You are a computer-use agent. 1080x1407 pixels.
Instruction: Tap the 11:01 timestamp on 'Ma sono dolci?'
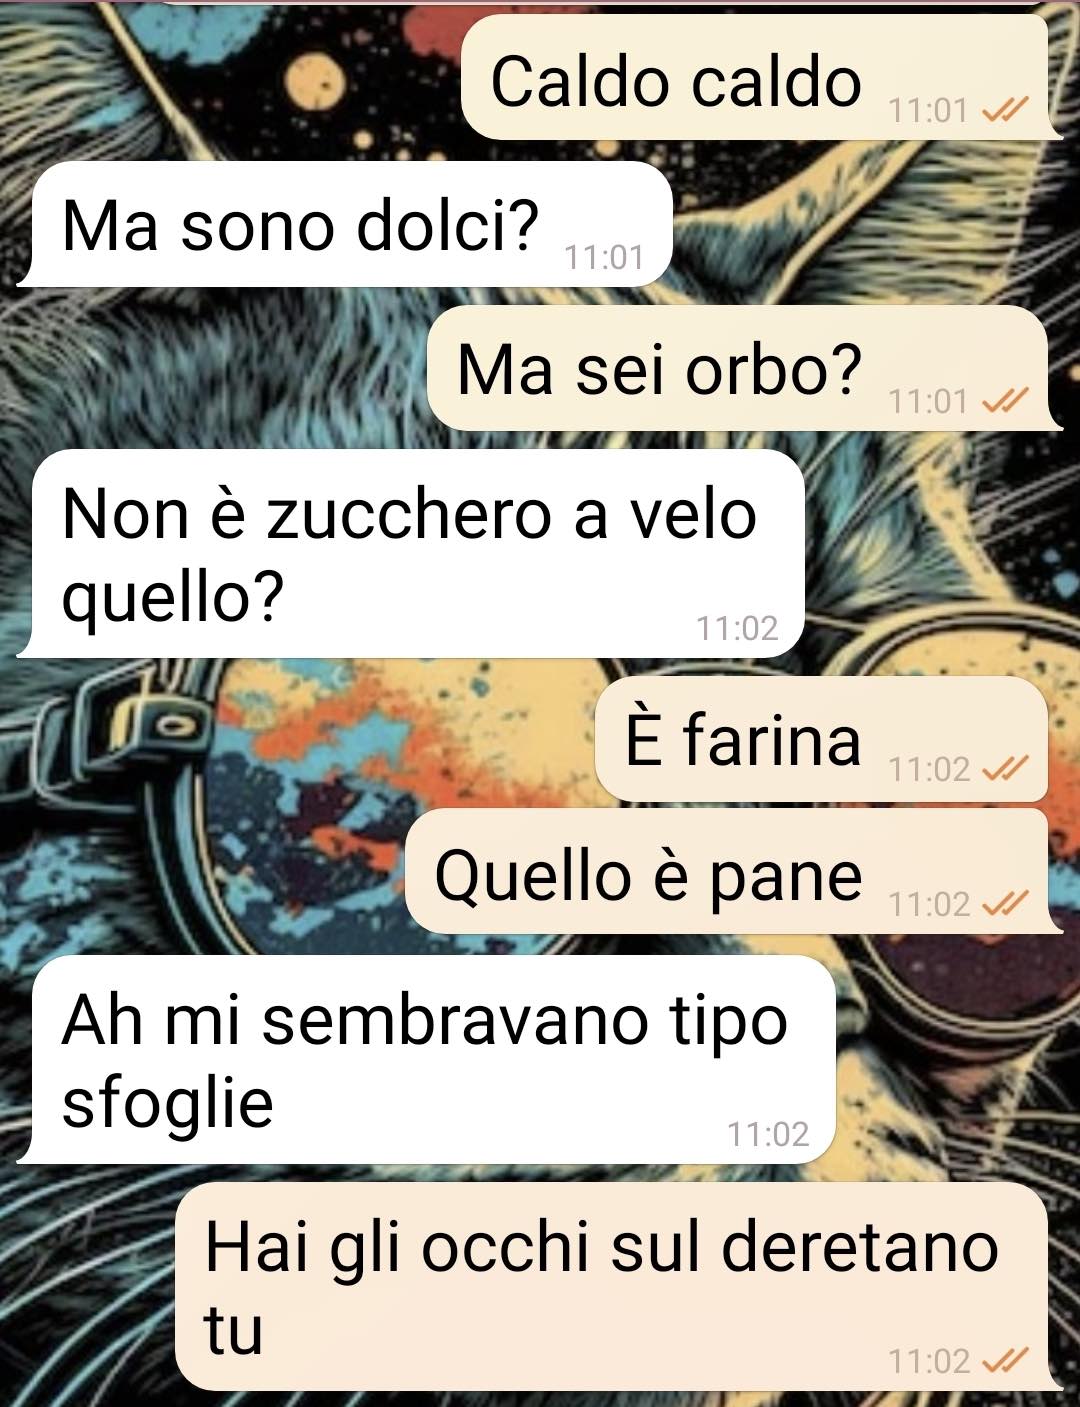603,258
